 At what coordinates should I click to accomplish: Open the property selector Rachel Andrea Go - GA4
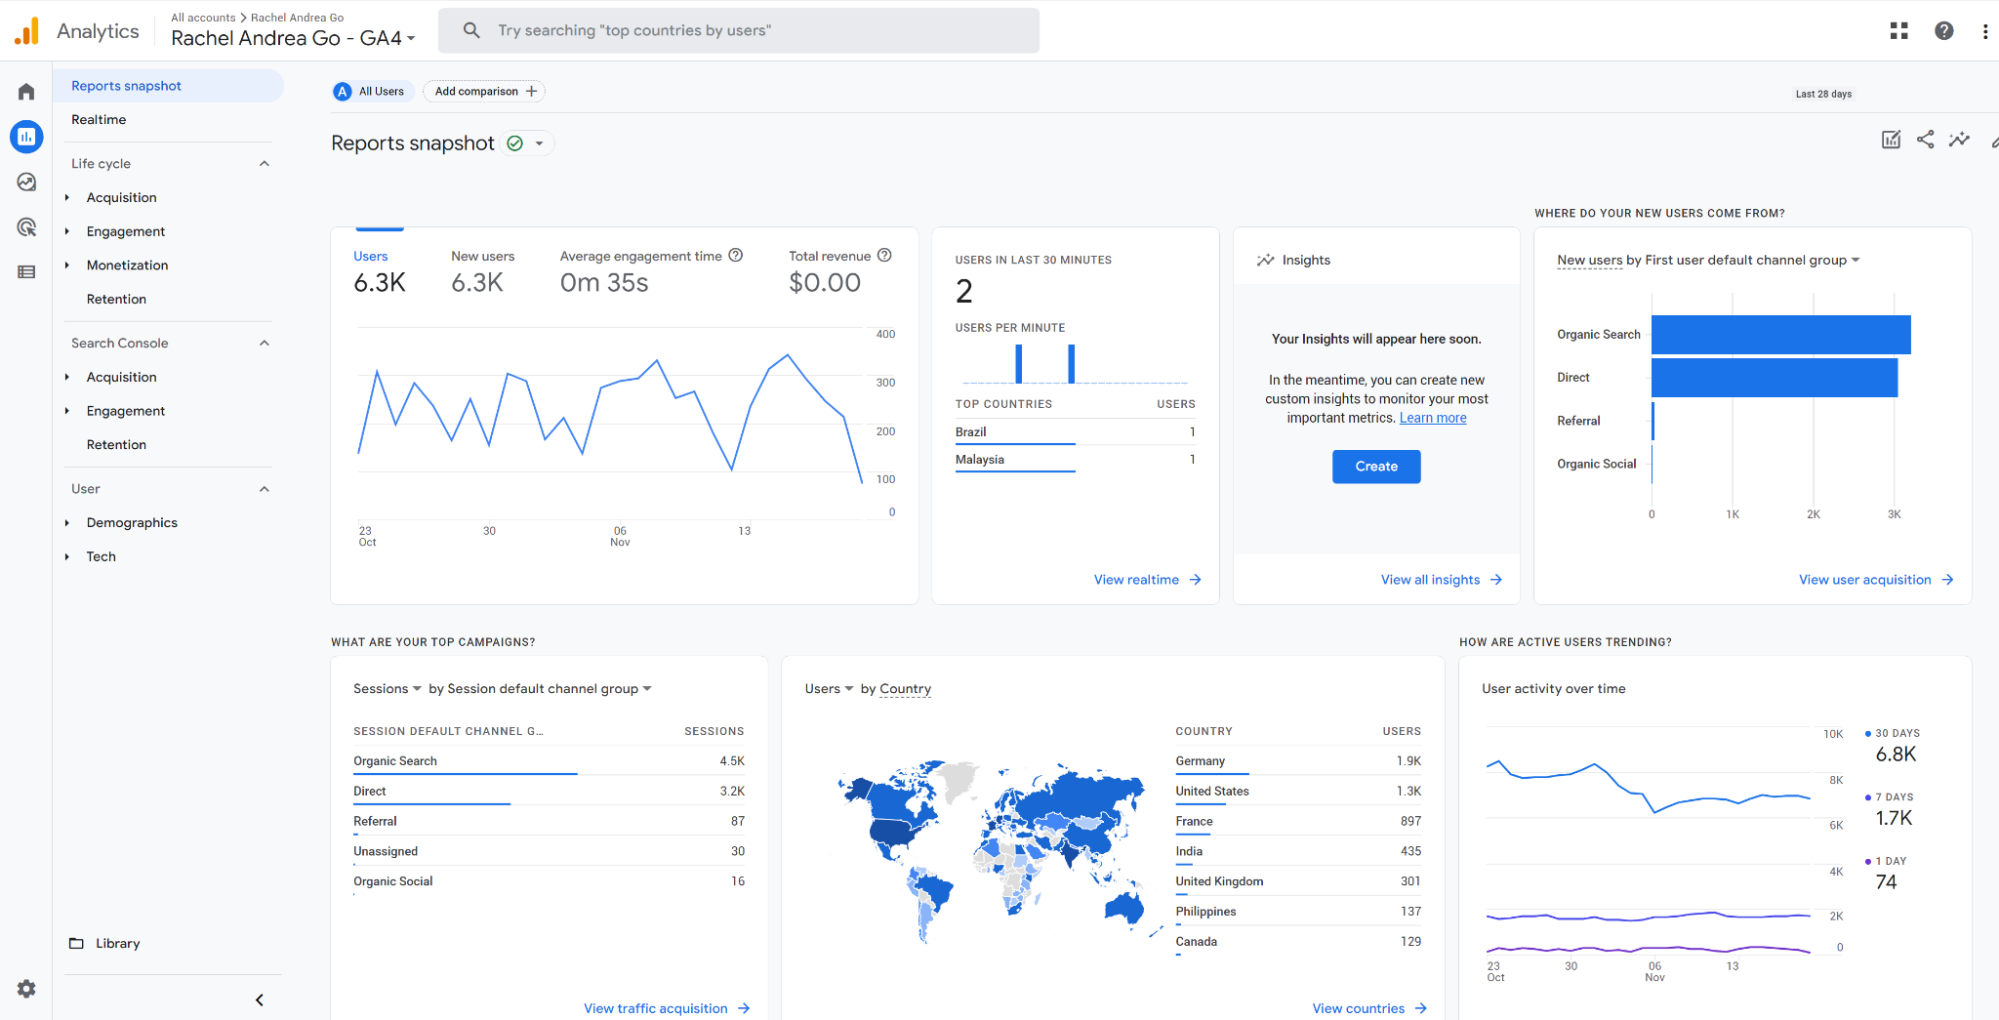pos(292,38)
